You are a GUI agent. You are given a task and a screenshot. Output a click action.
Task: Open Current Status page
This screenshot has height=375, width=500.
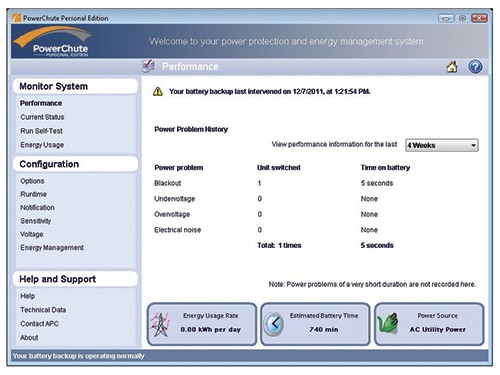(x=42, y=117)
